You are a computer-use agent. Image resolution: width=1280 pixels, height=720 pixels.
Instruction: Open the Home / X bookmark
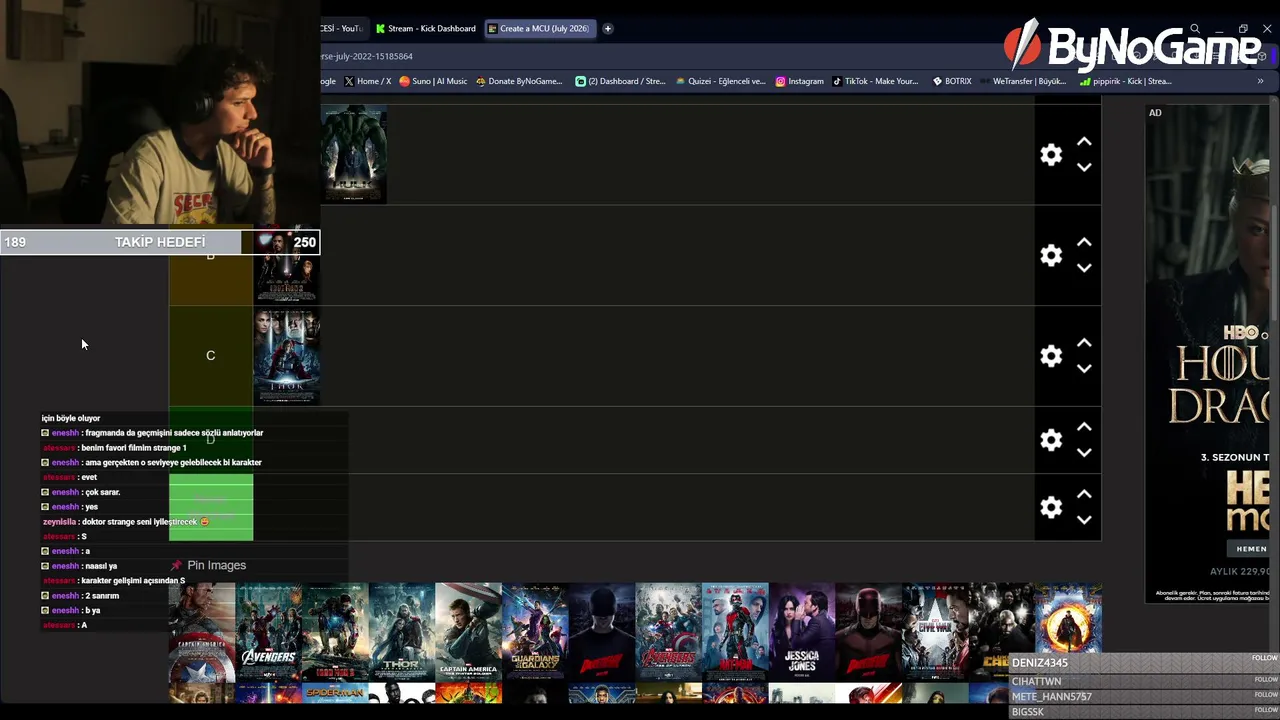pos(368,81)
